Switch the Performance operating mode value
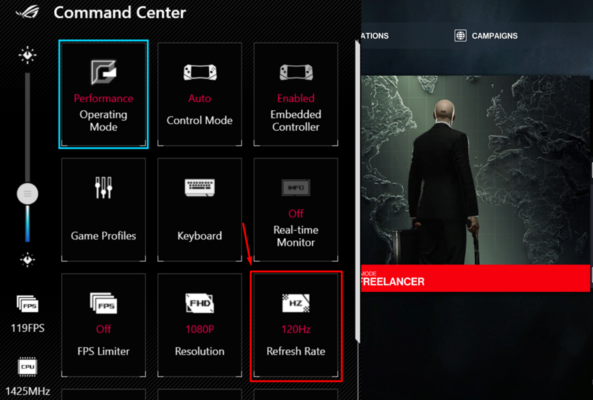The height and width of the screenshot is (400, 593). click(x=103, y=98)
